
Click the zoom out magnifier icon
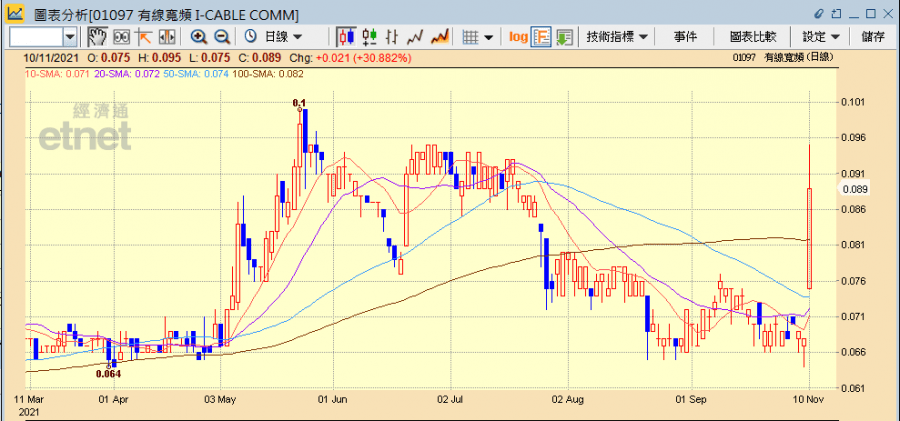(x=221, y=37)
